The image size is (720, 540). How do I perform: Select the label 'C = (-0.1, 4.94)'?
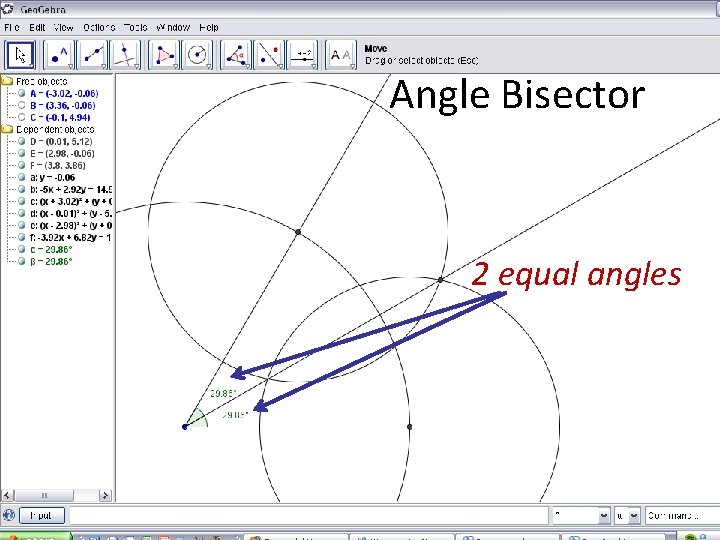pyautogui.click(x=60, y=117)
